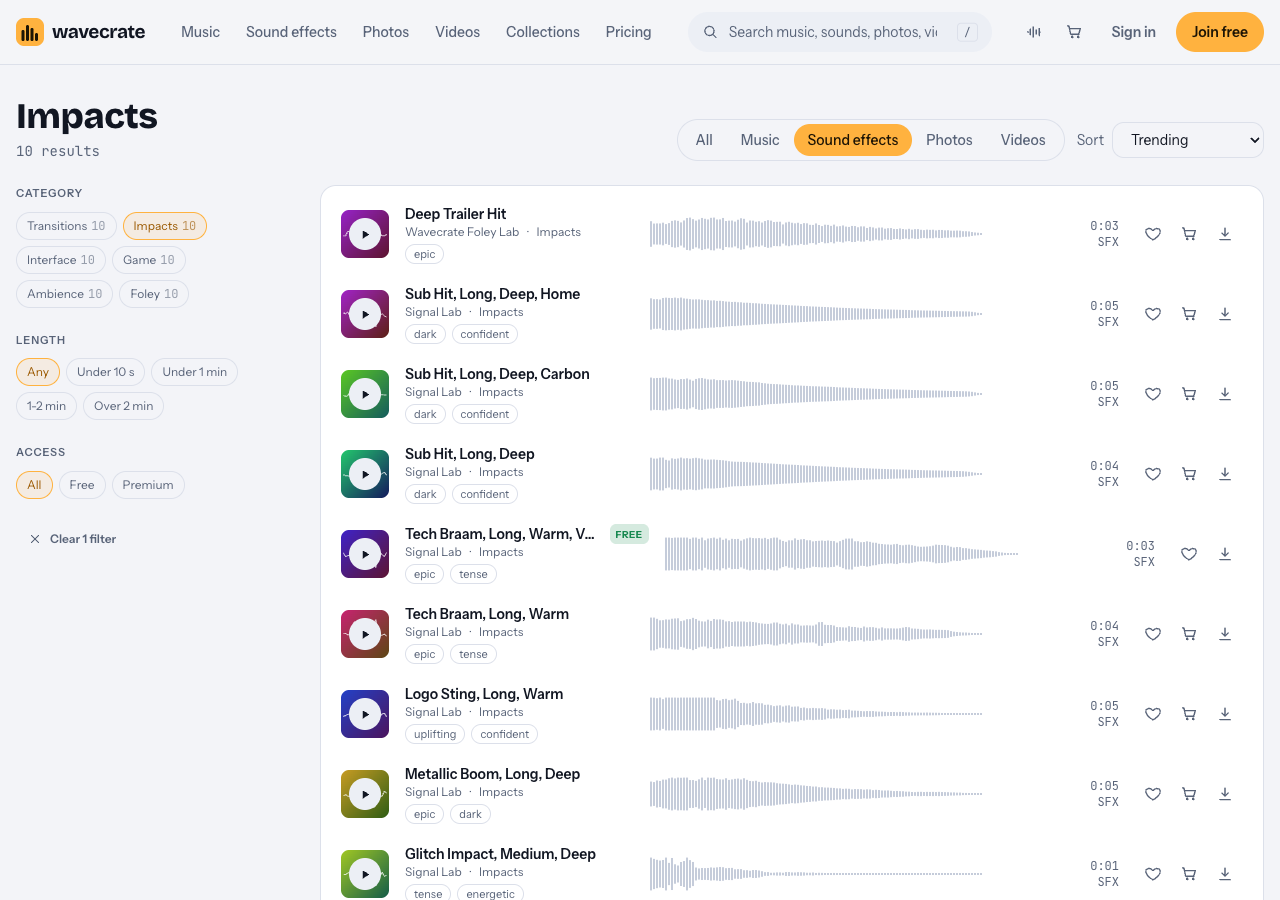Switch to the Music tab

tap(760, 140)
